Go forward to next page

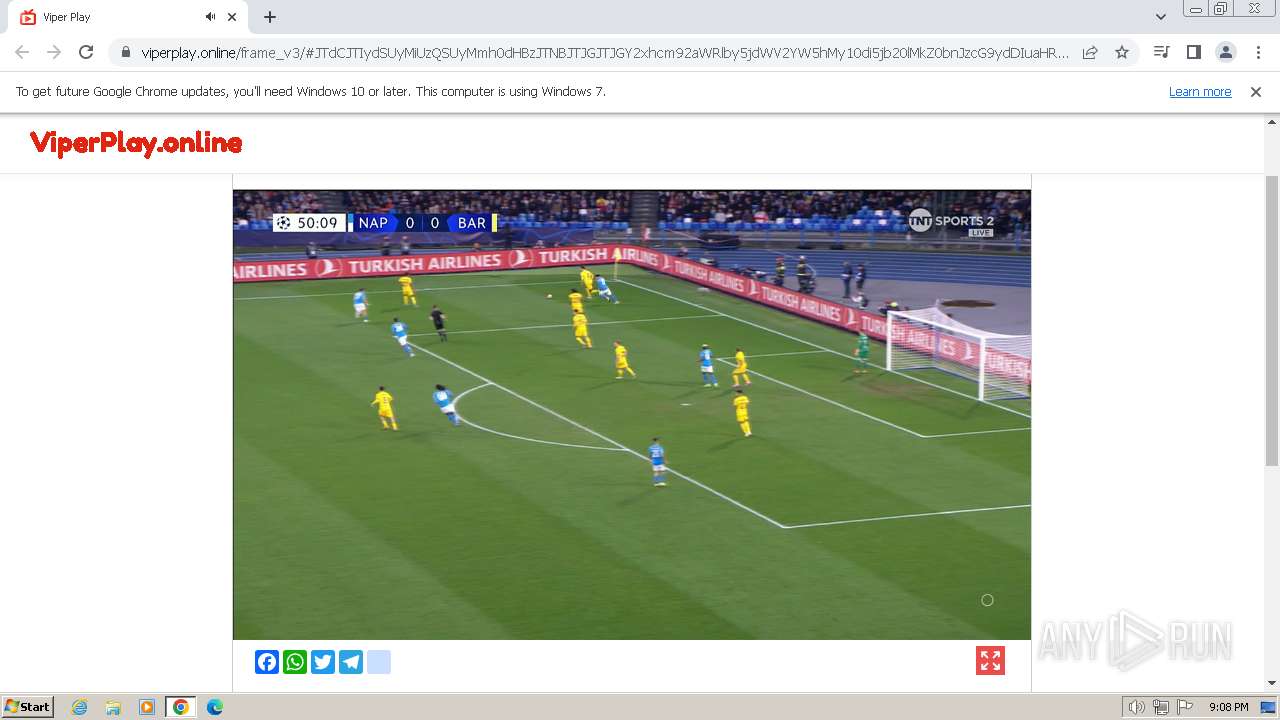(54, 52)
